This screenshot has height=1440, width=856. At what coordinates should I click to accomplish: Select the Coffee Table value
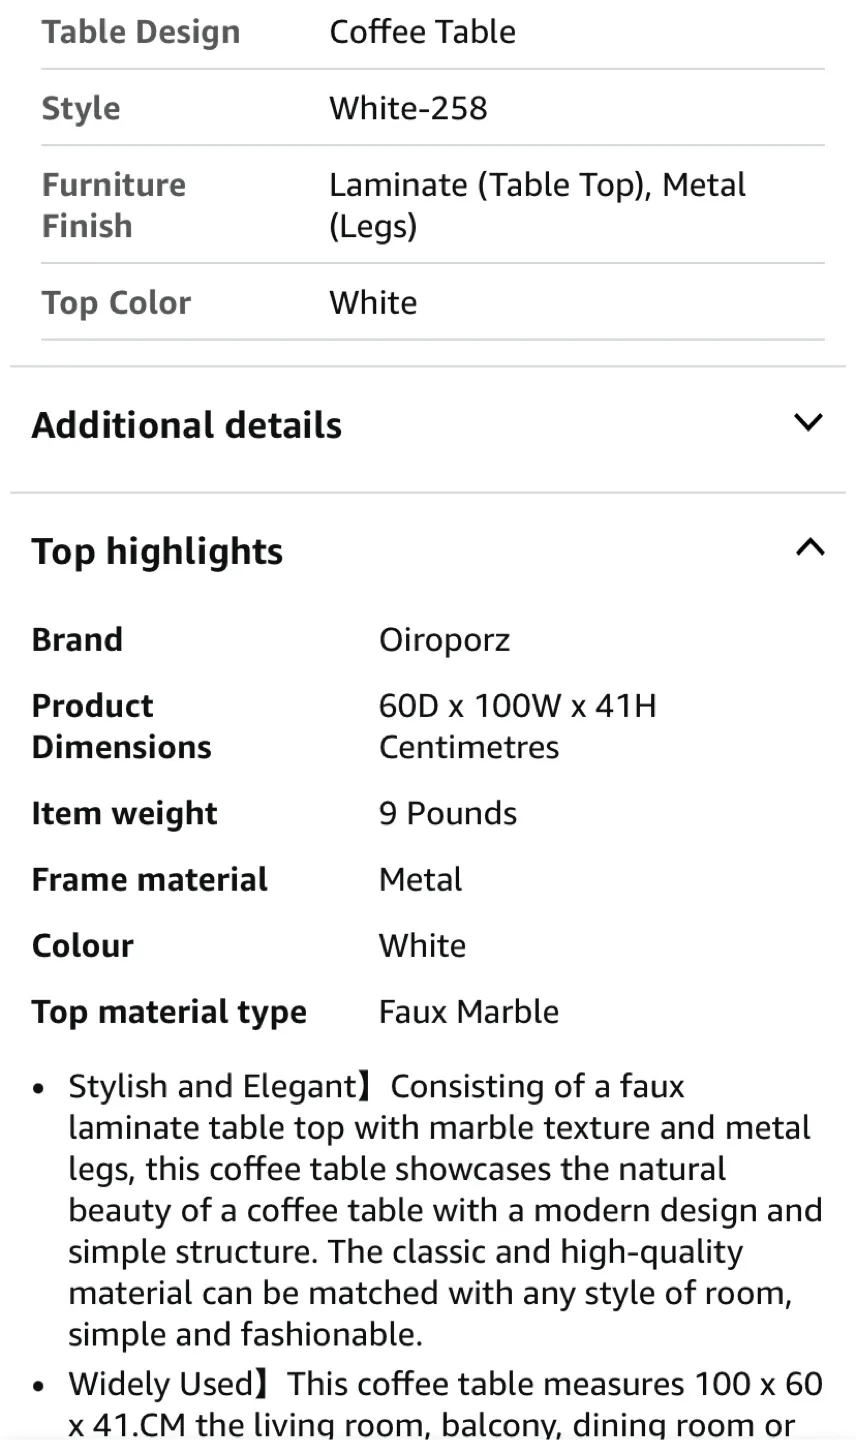pyautogui.click(x=422, y=31)
